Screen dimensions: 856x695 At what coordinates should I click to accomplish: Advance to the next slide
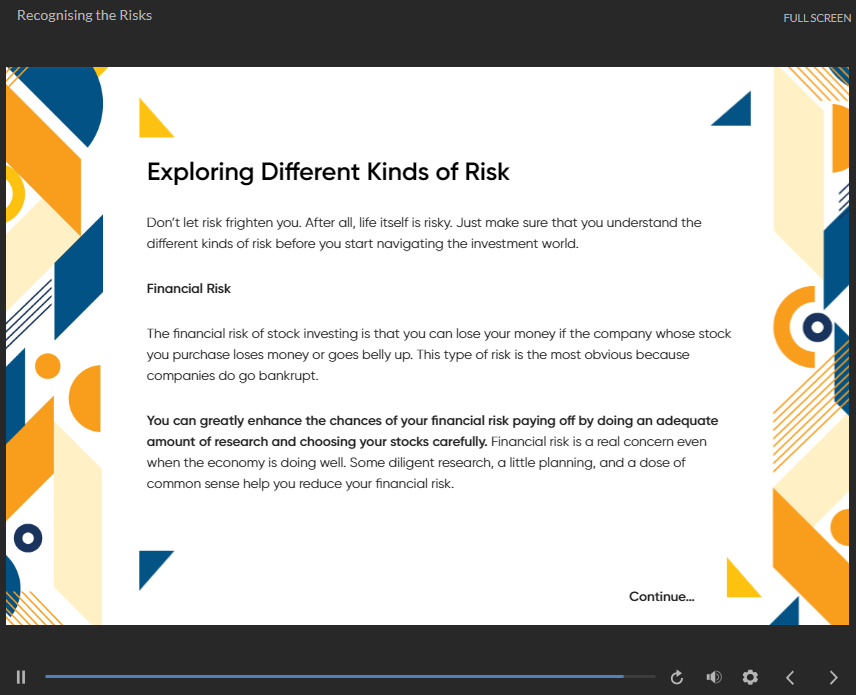point(833,678)
